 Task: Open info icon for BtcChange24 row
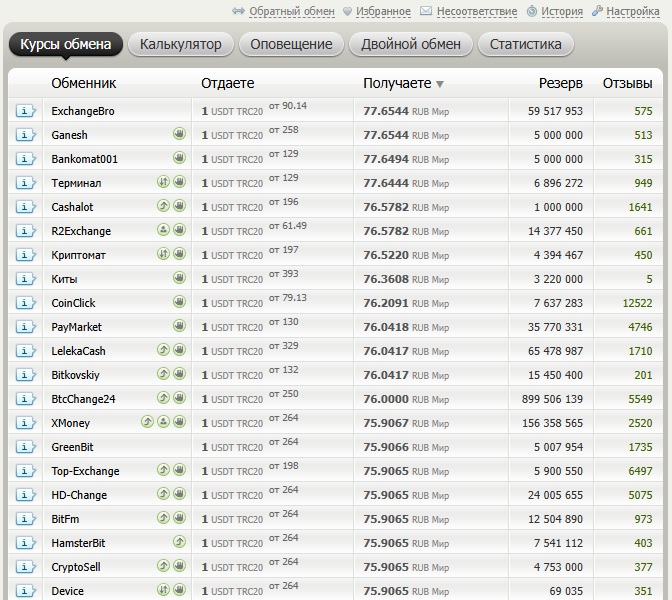point(25,399)
